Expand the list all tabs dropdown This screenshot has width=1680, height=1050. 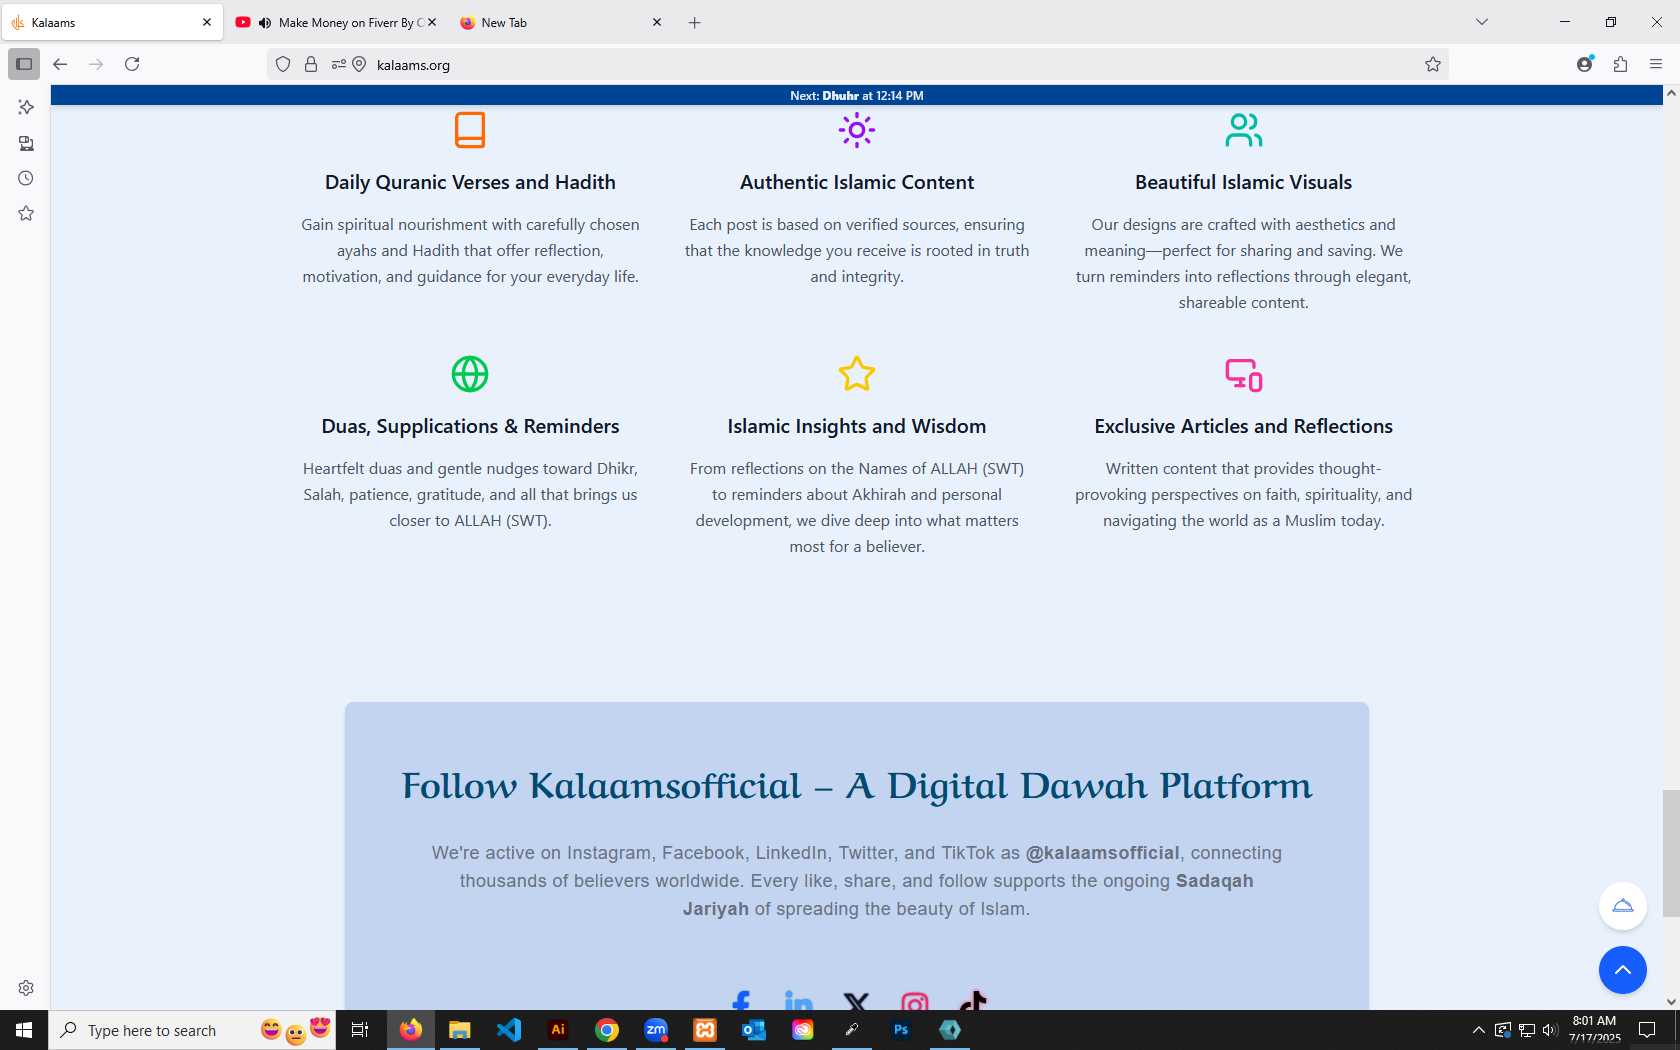1482,22
